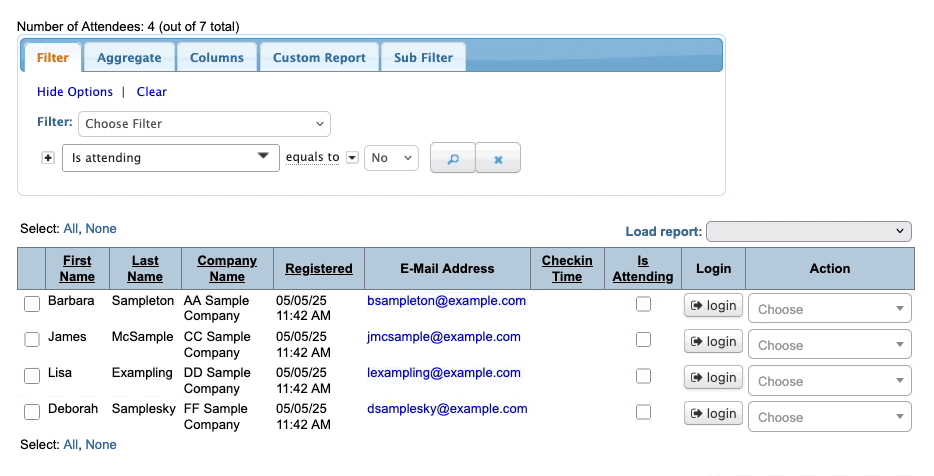This screenshot has height=476, width=934.
Task: Sort by Registered column header
Action: click(318, 268)
